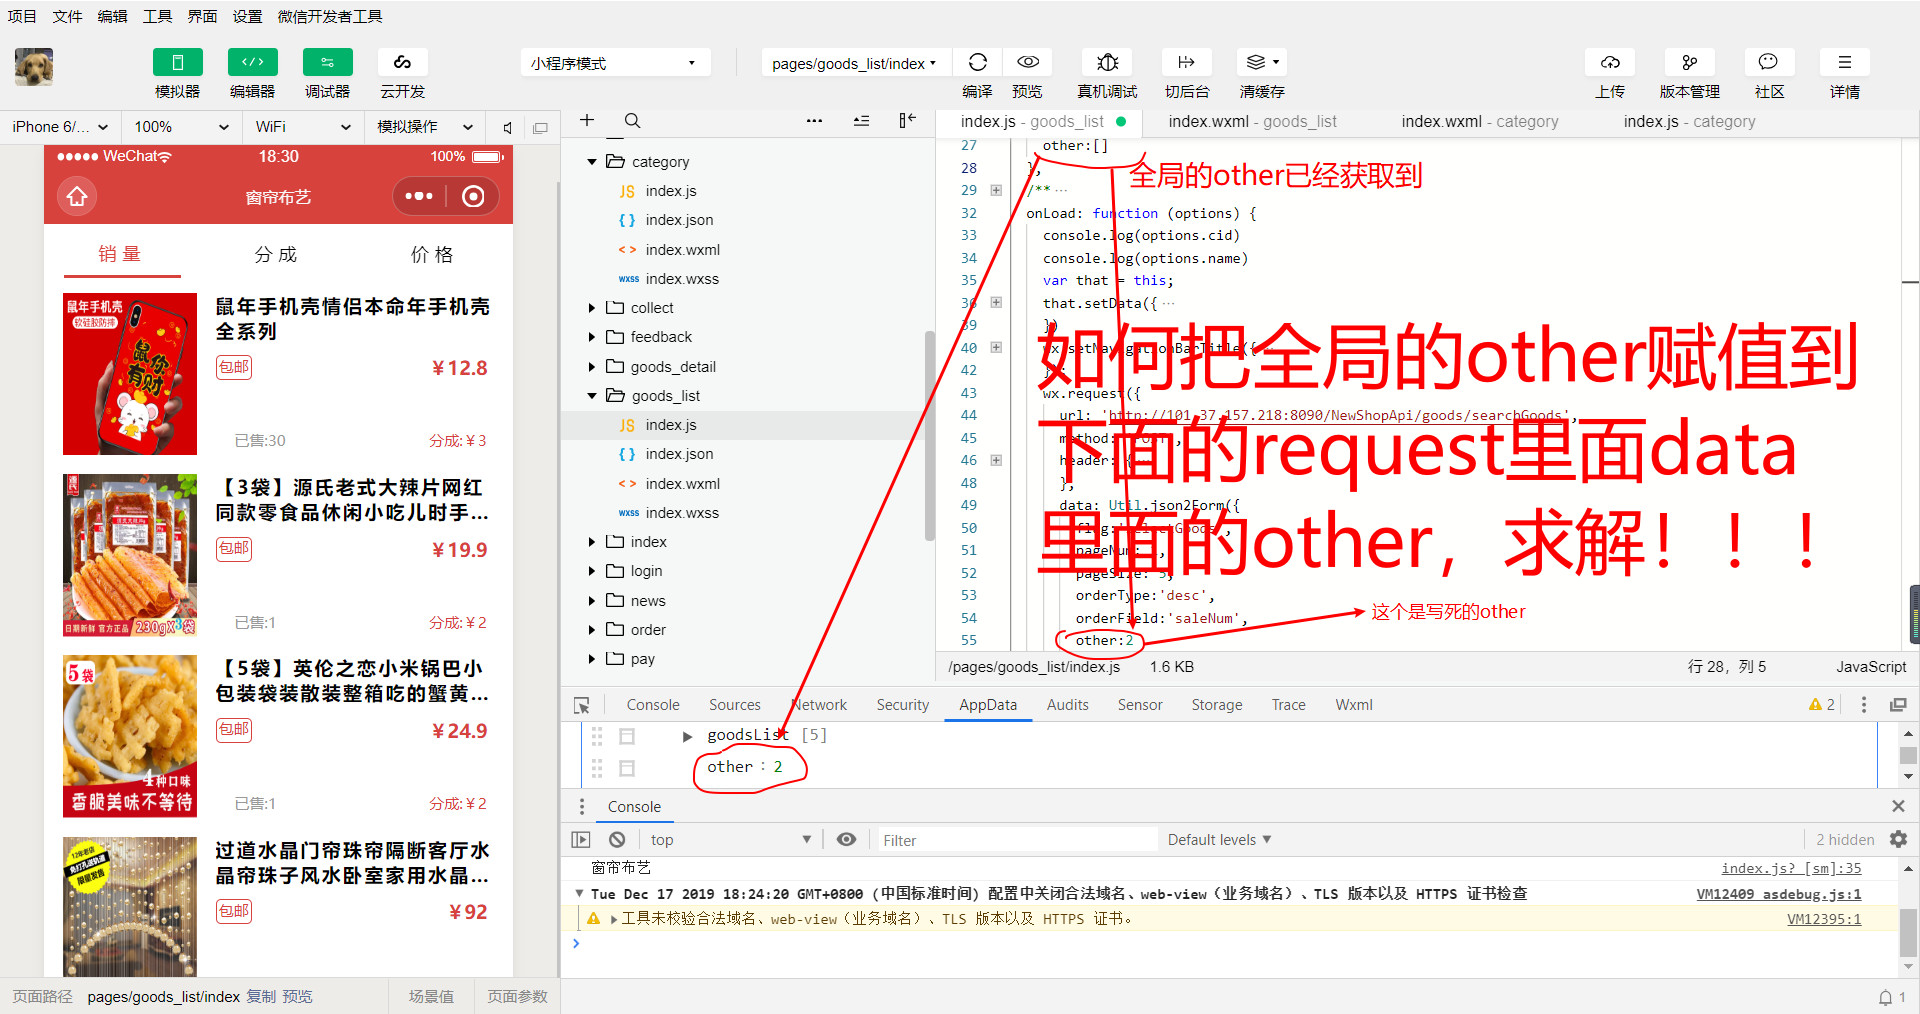Click the compile refresh icon
This screenshot has height=1014, width=1920.
[977, 62]
